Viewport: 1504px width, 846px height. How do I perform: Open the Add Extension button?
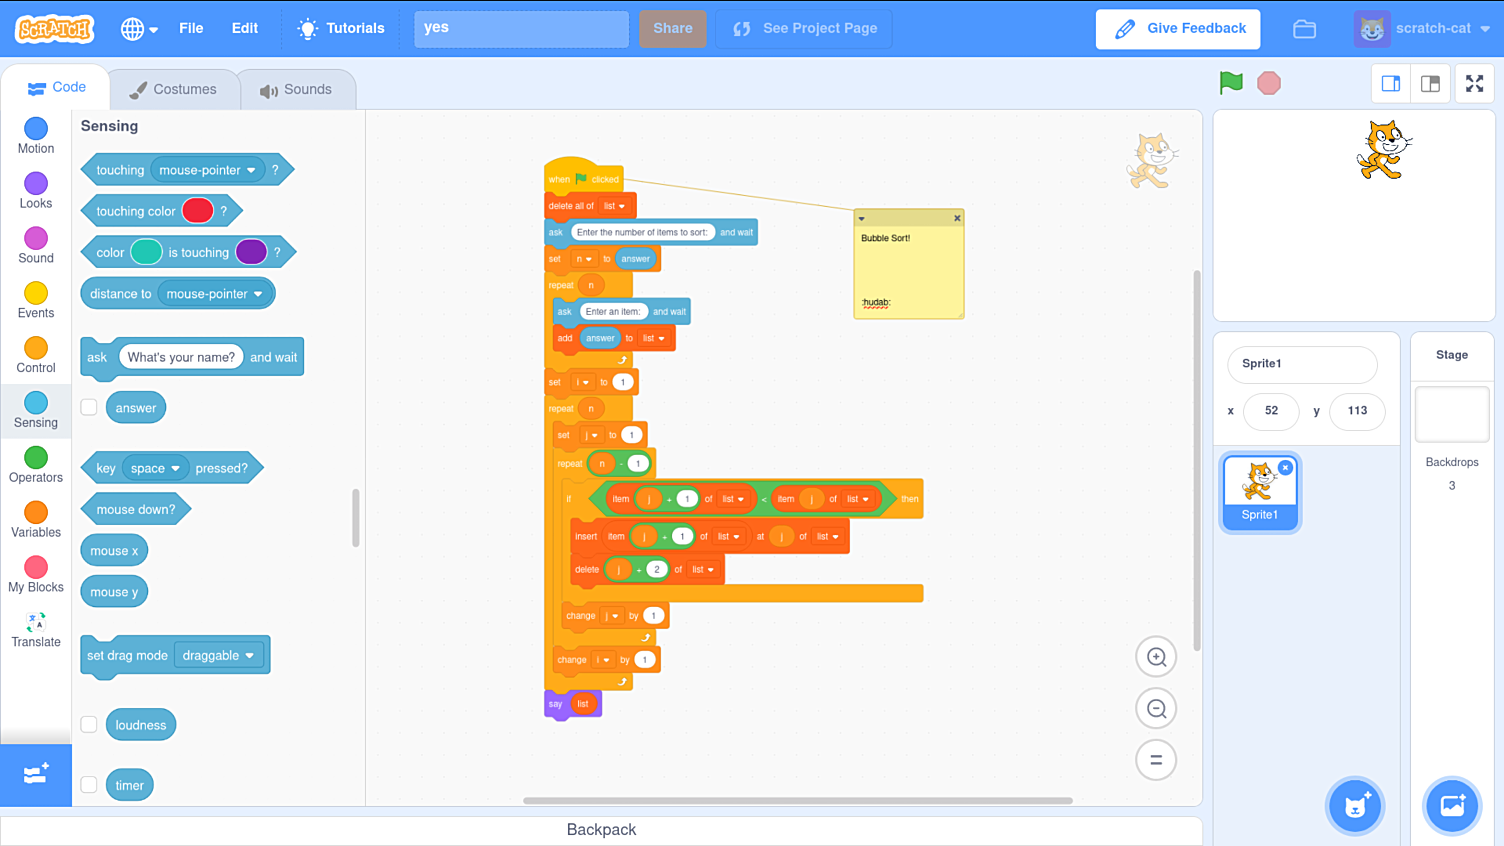pyautogui.click(x=36, y=775)
